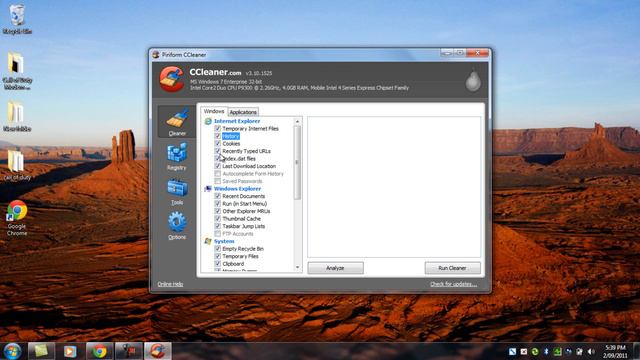Click the version text v3.10.1525
640x360 pixels.
point(259,73)
